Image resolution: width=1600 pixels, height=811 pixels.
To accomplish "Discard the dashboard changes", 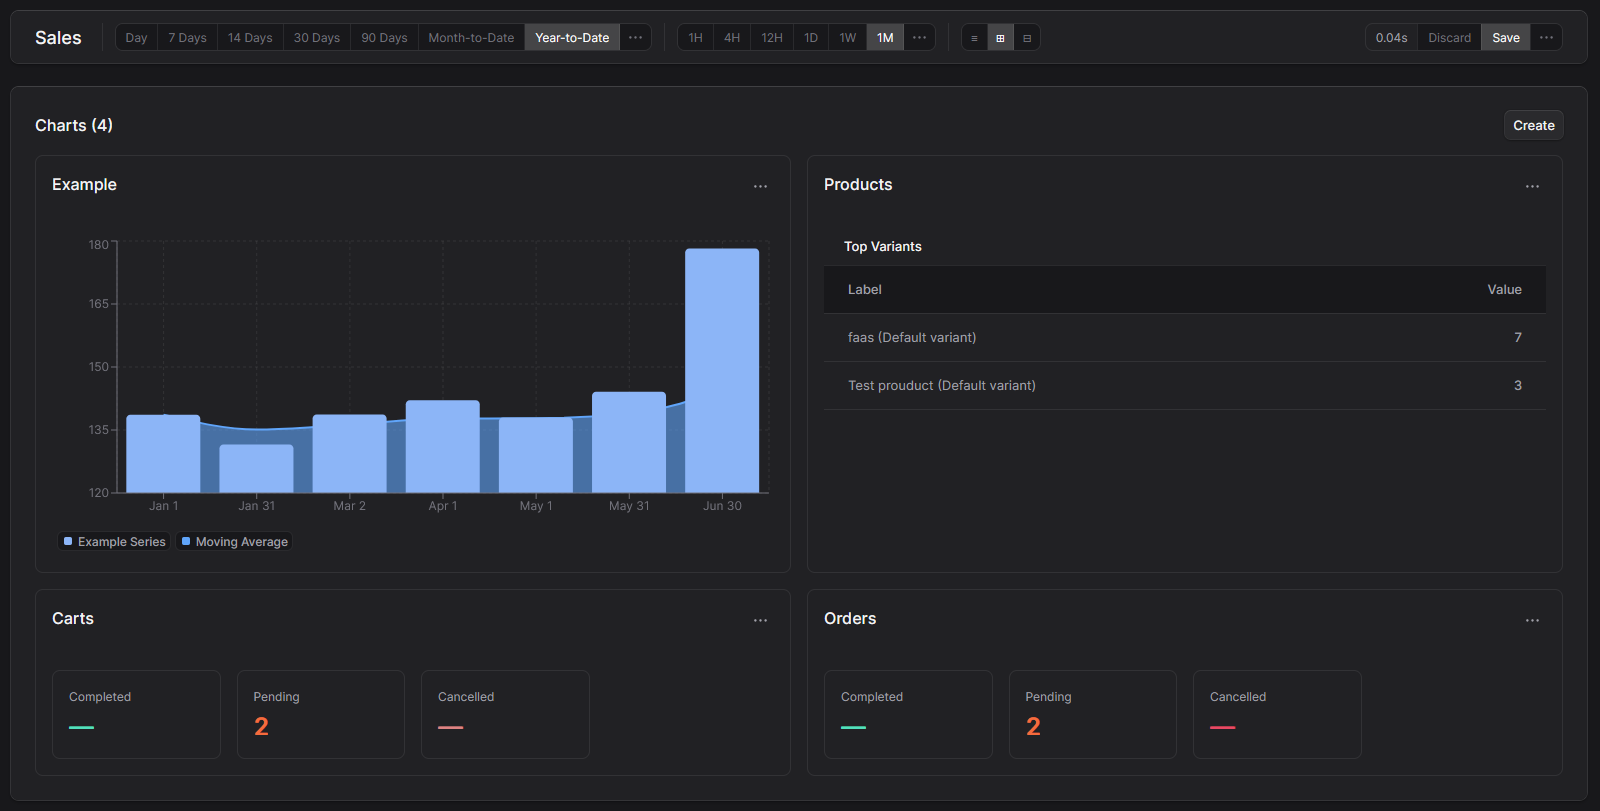I will (x=1449, y=38).
